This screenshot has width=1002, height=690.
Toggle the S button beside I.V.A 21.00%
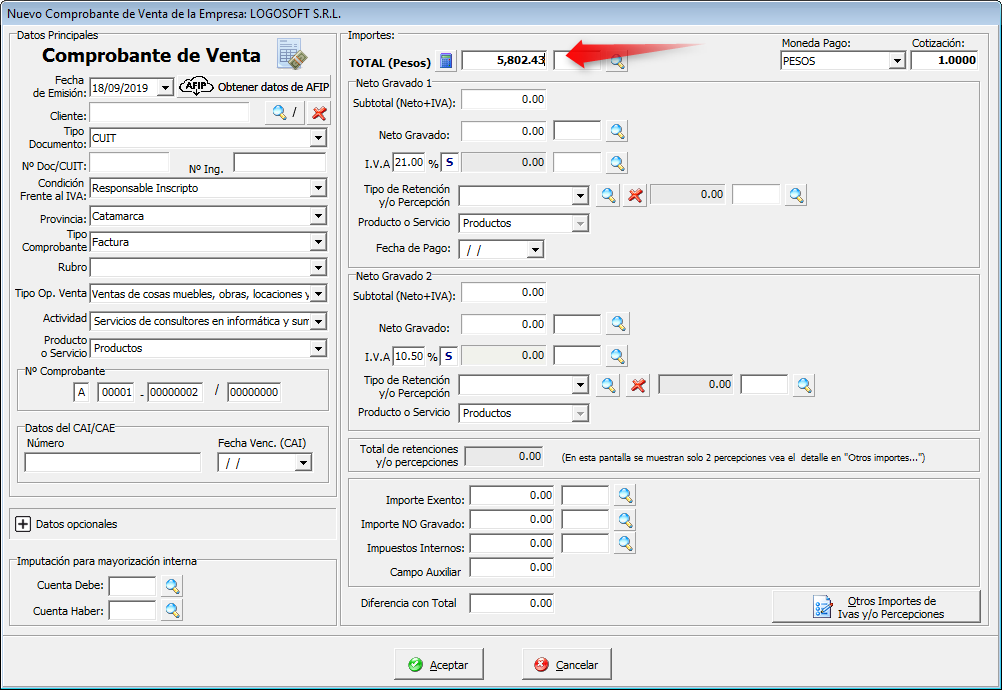[449, 162]
